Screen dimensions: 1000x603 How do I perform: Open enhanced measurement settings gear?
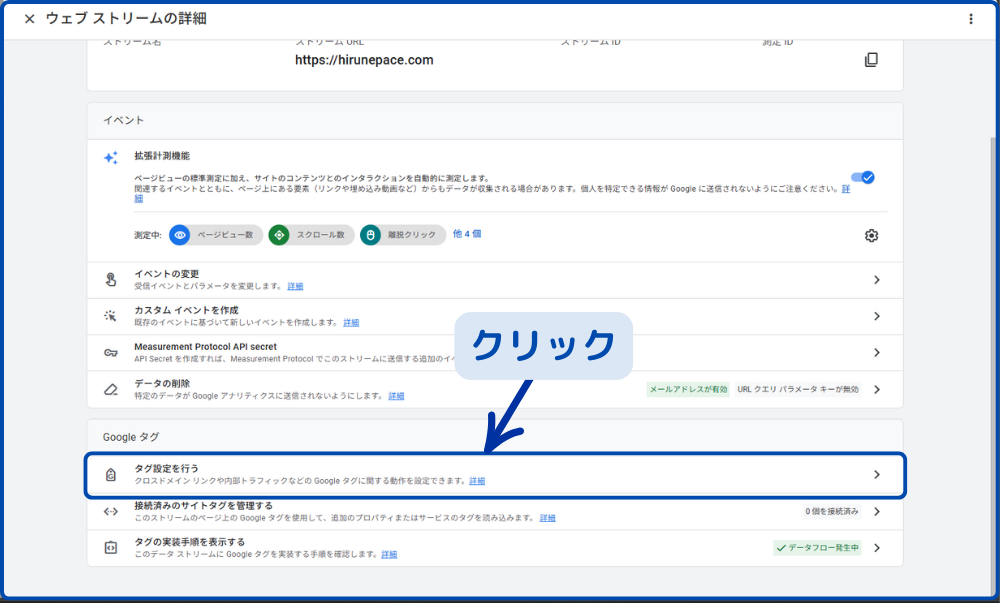(x=871, y=236)
